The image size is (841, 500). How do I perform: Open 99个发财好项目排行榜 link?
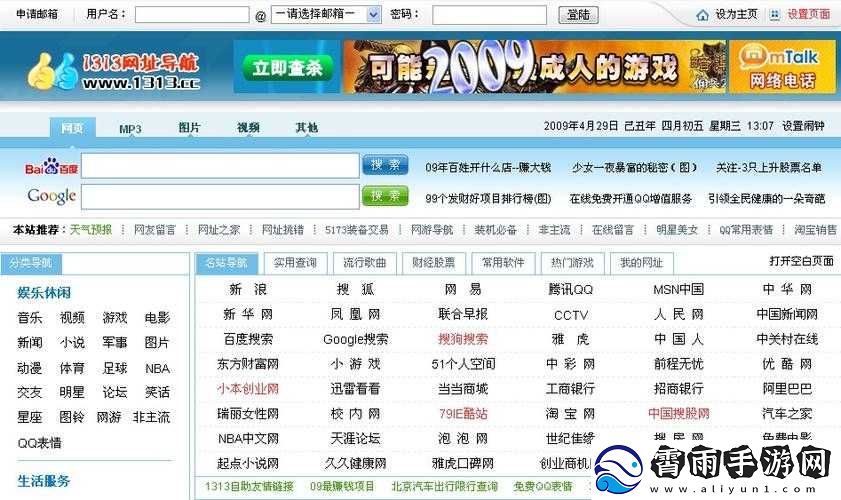[x=488, y=199]
